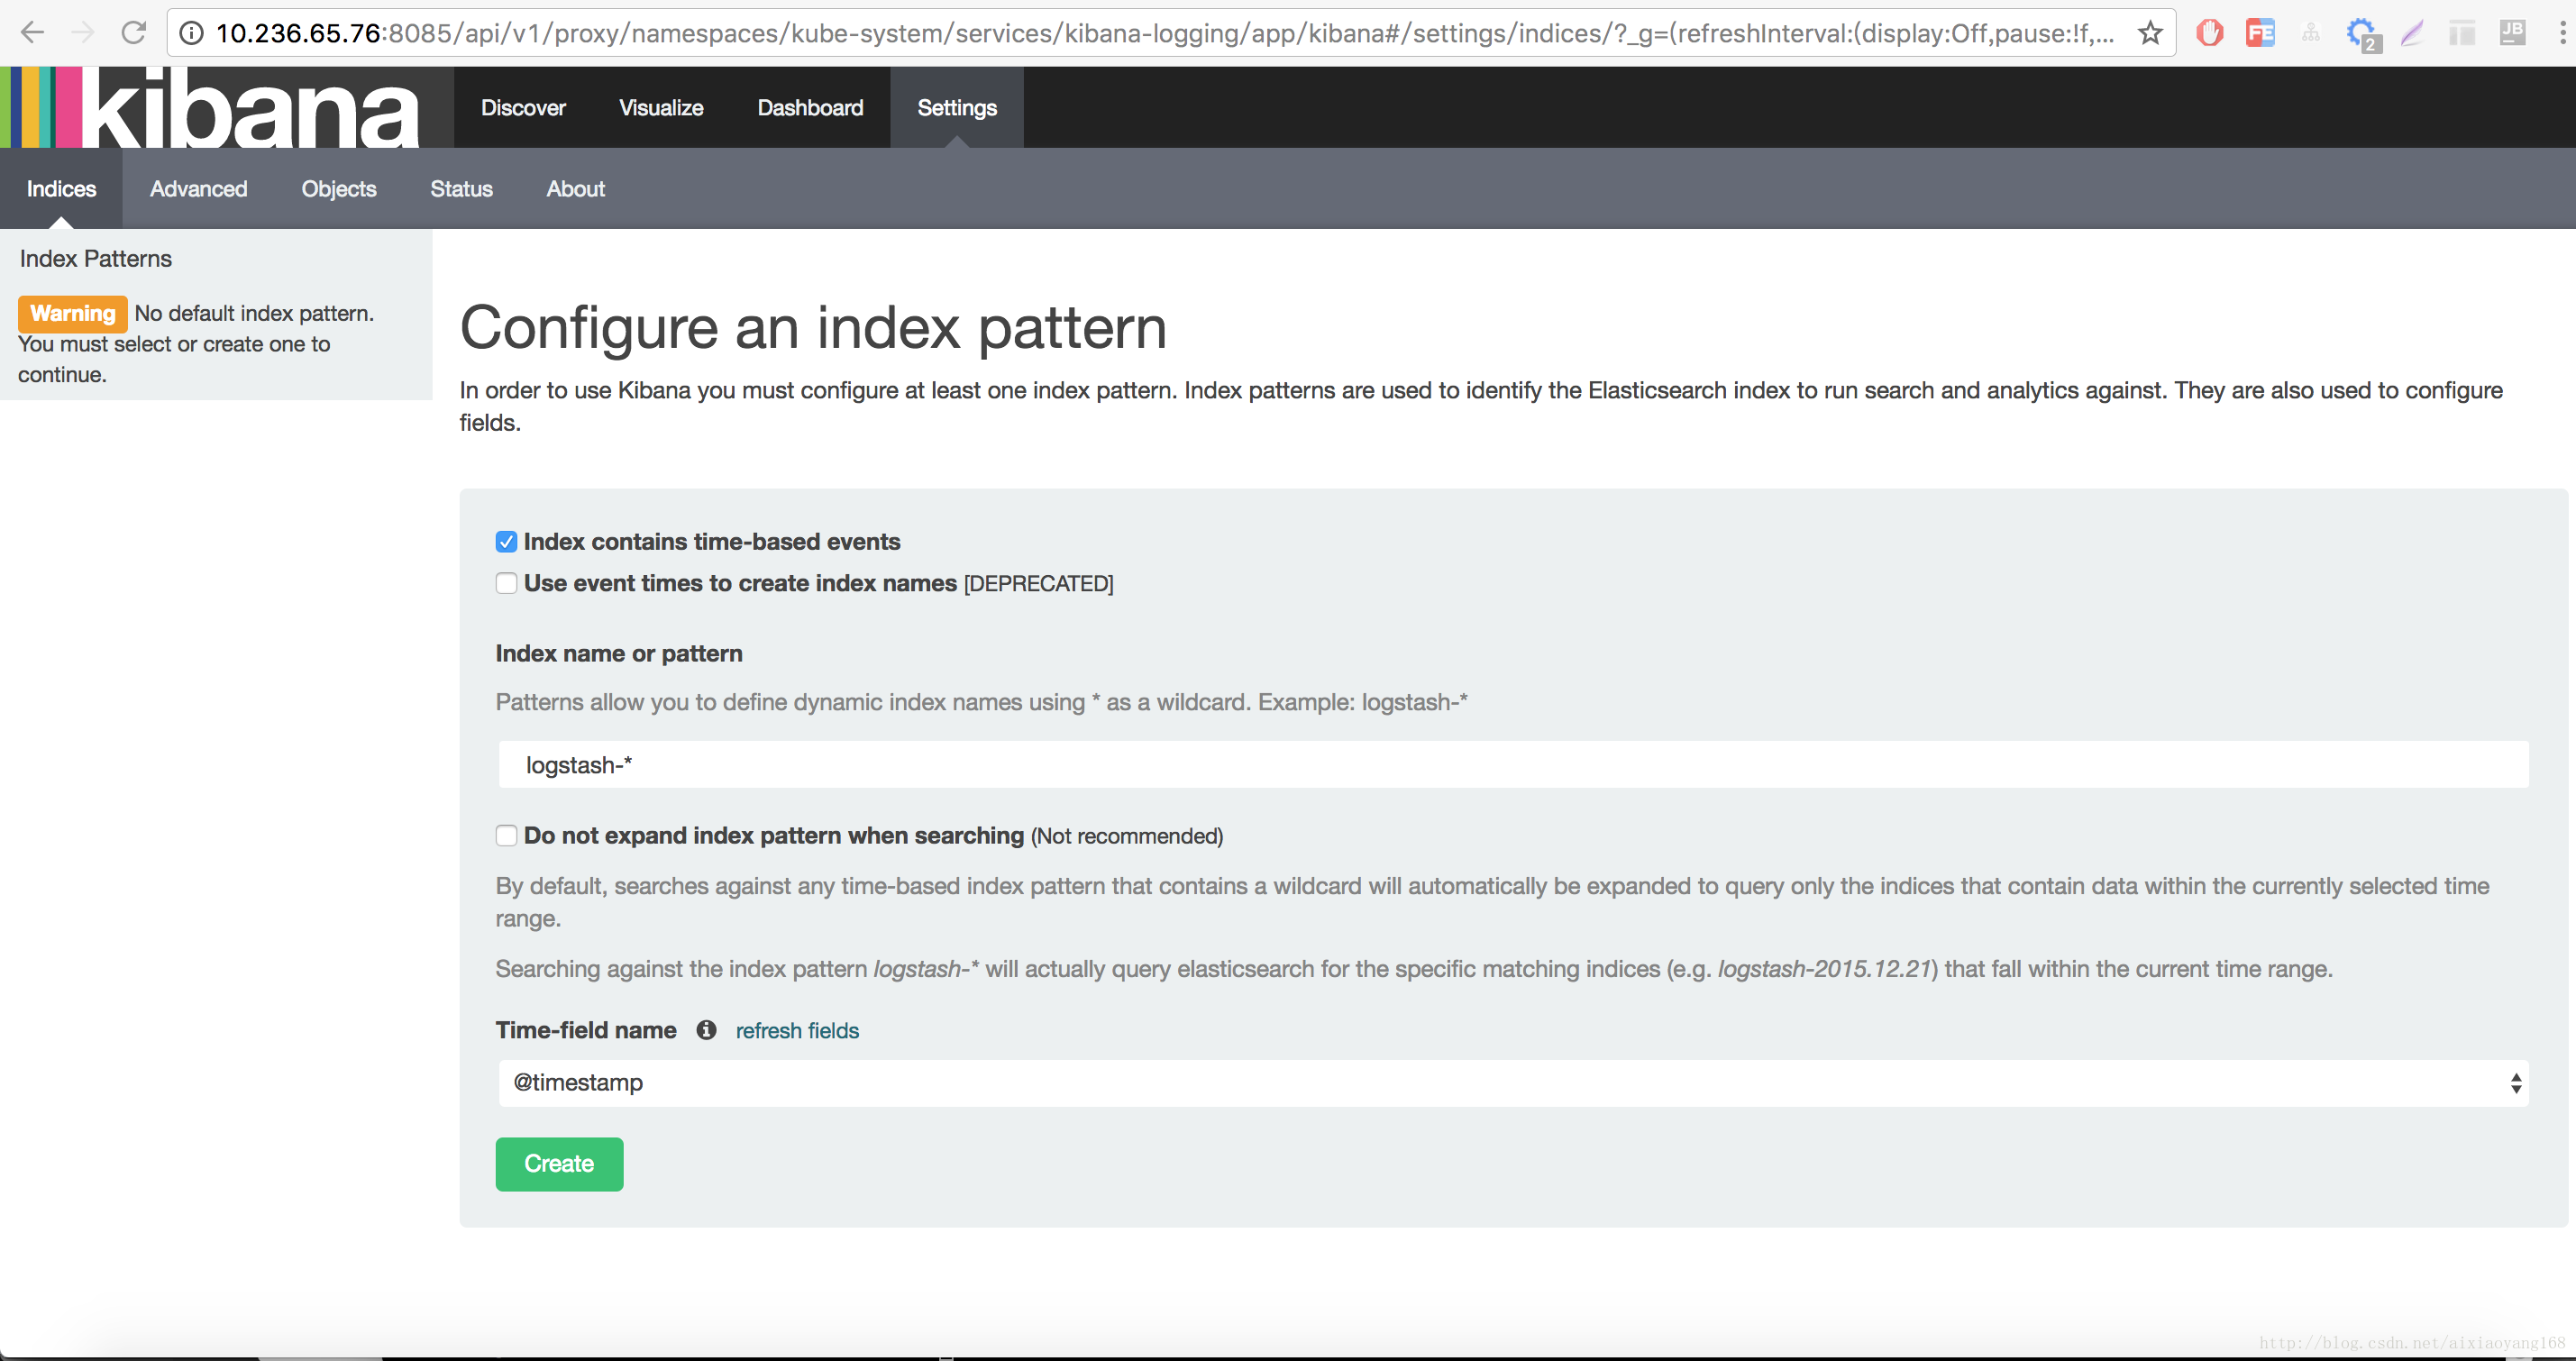Open the Objects sub-tab
The width and height of the screenshot is (2576, 1361).
(339, 189)
